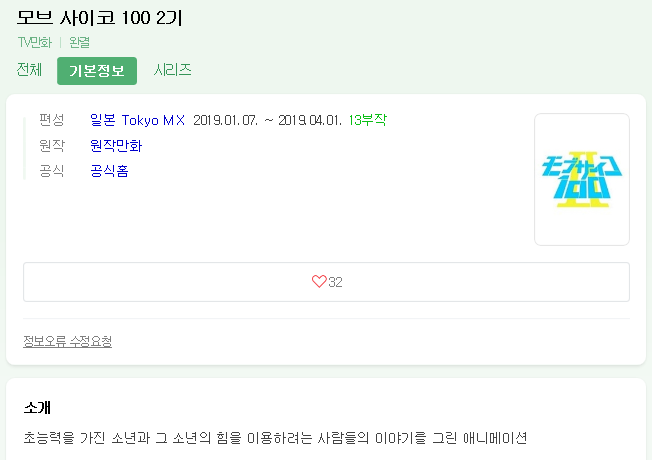
Task: Open the Mob Psycho 100 poster thumbnail
Action: point(581,179)
